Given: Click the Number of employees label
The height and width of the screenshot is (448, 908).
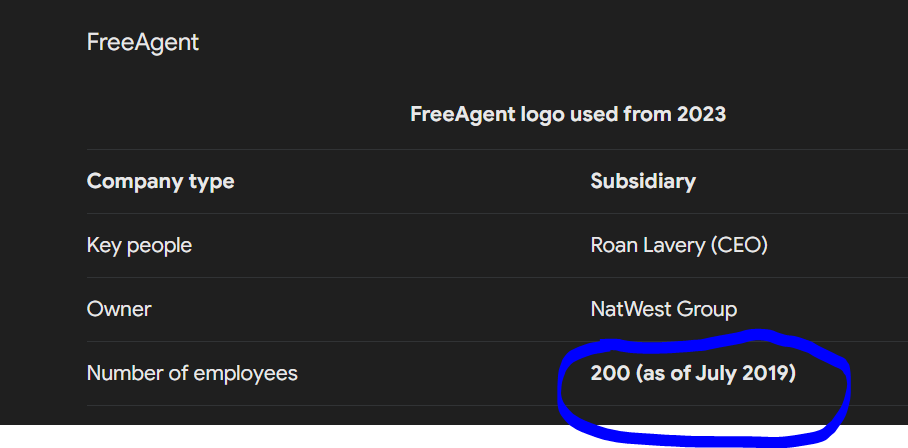Looking at the screenshot, I should tap(192, 373).
